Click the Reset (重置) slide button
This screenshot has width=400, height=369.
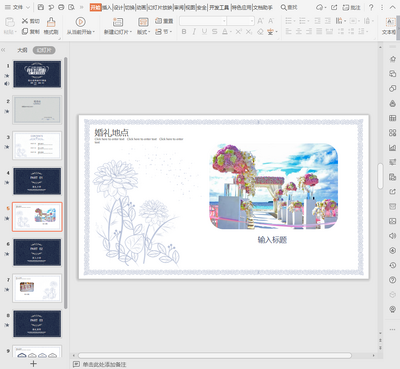(x=164, y=21)
